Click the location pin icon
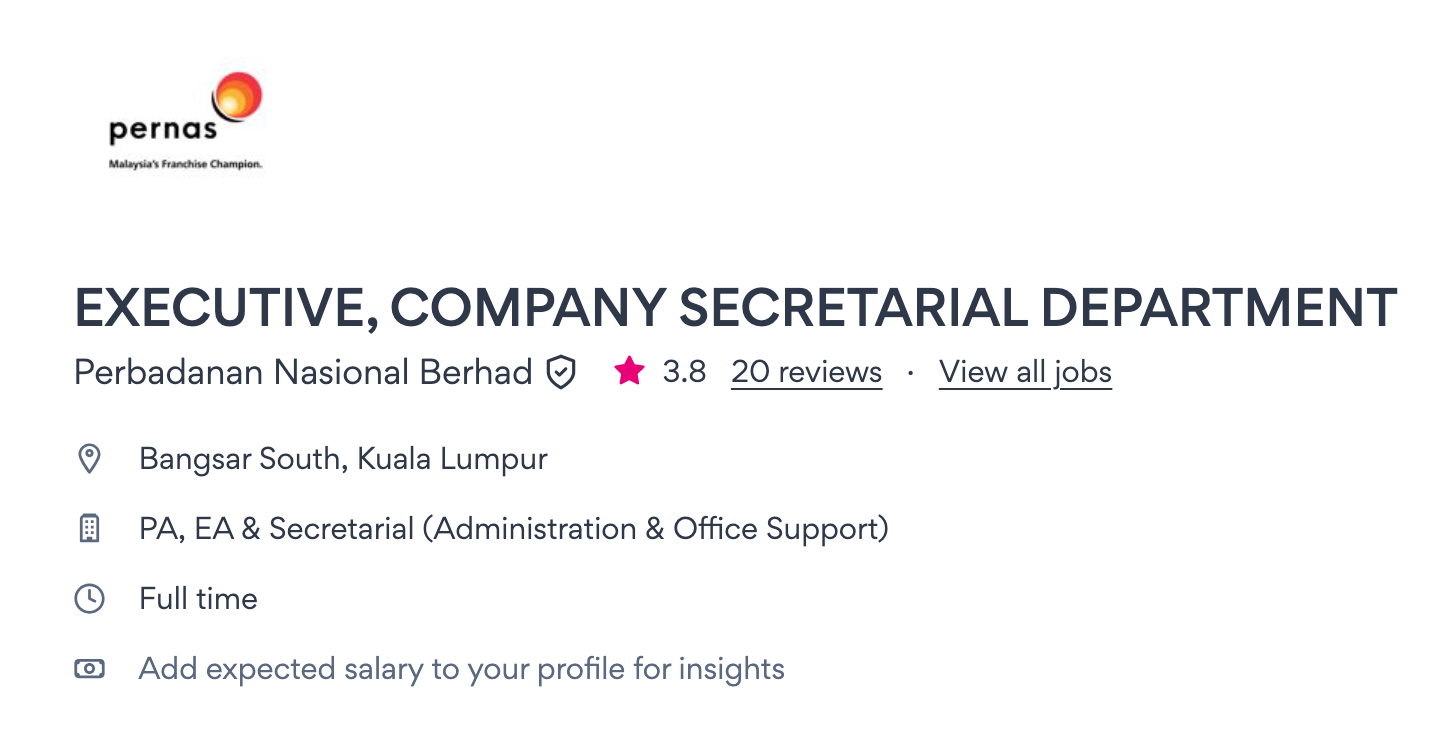Image resolution: width=1446 pixels, height=738 pixels. (x=90, y=459)
